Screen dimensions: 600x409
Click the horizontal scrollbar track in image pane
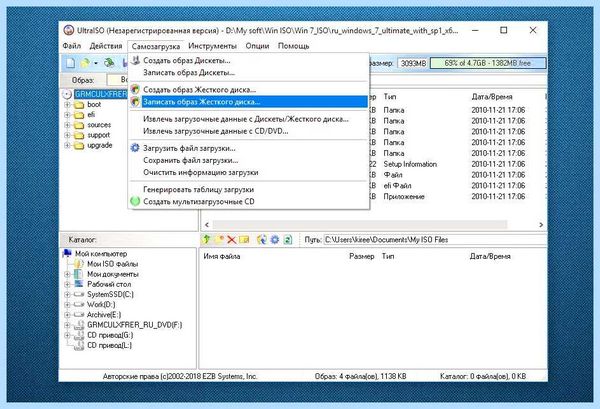[360, 225]
